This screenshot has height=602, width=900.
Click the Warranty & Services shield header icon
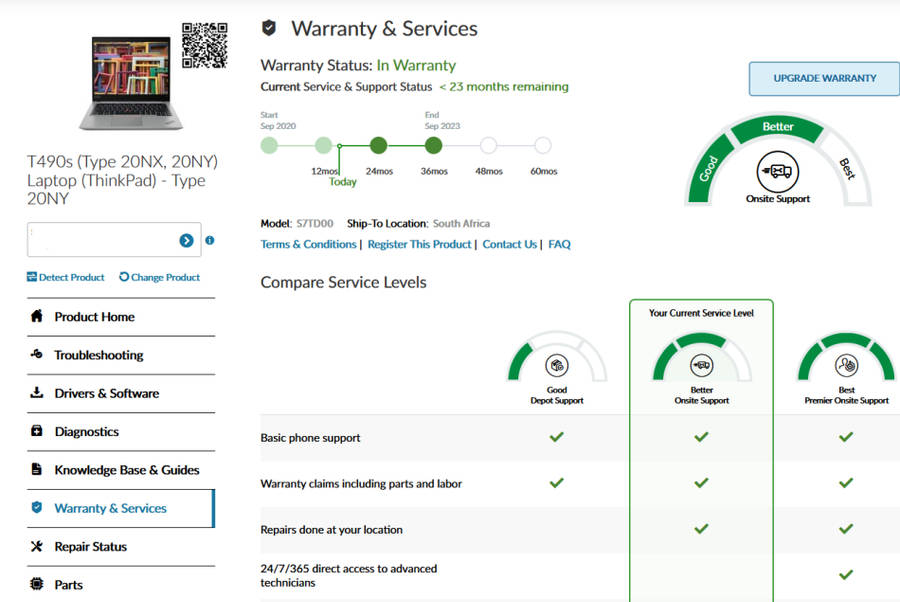(268, 28)
